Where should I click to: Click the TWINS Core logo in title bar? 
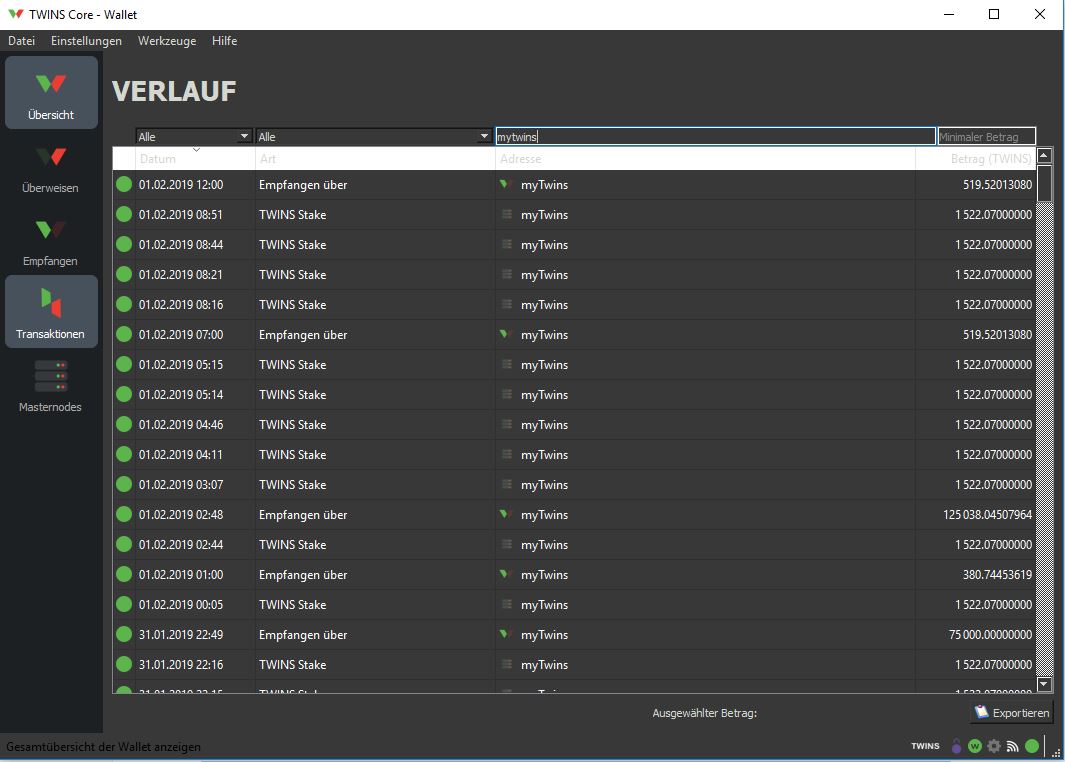[16, 14]
